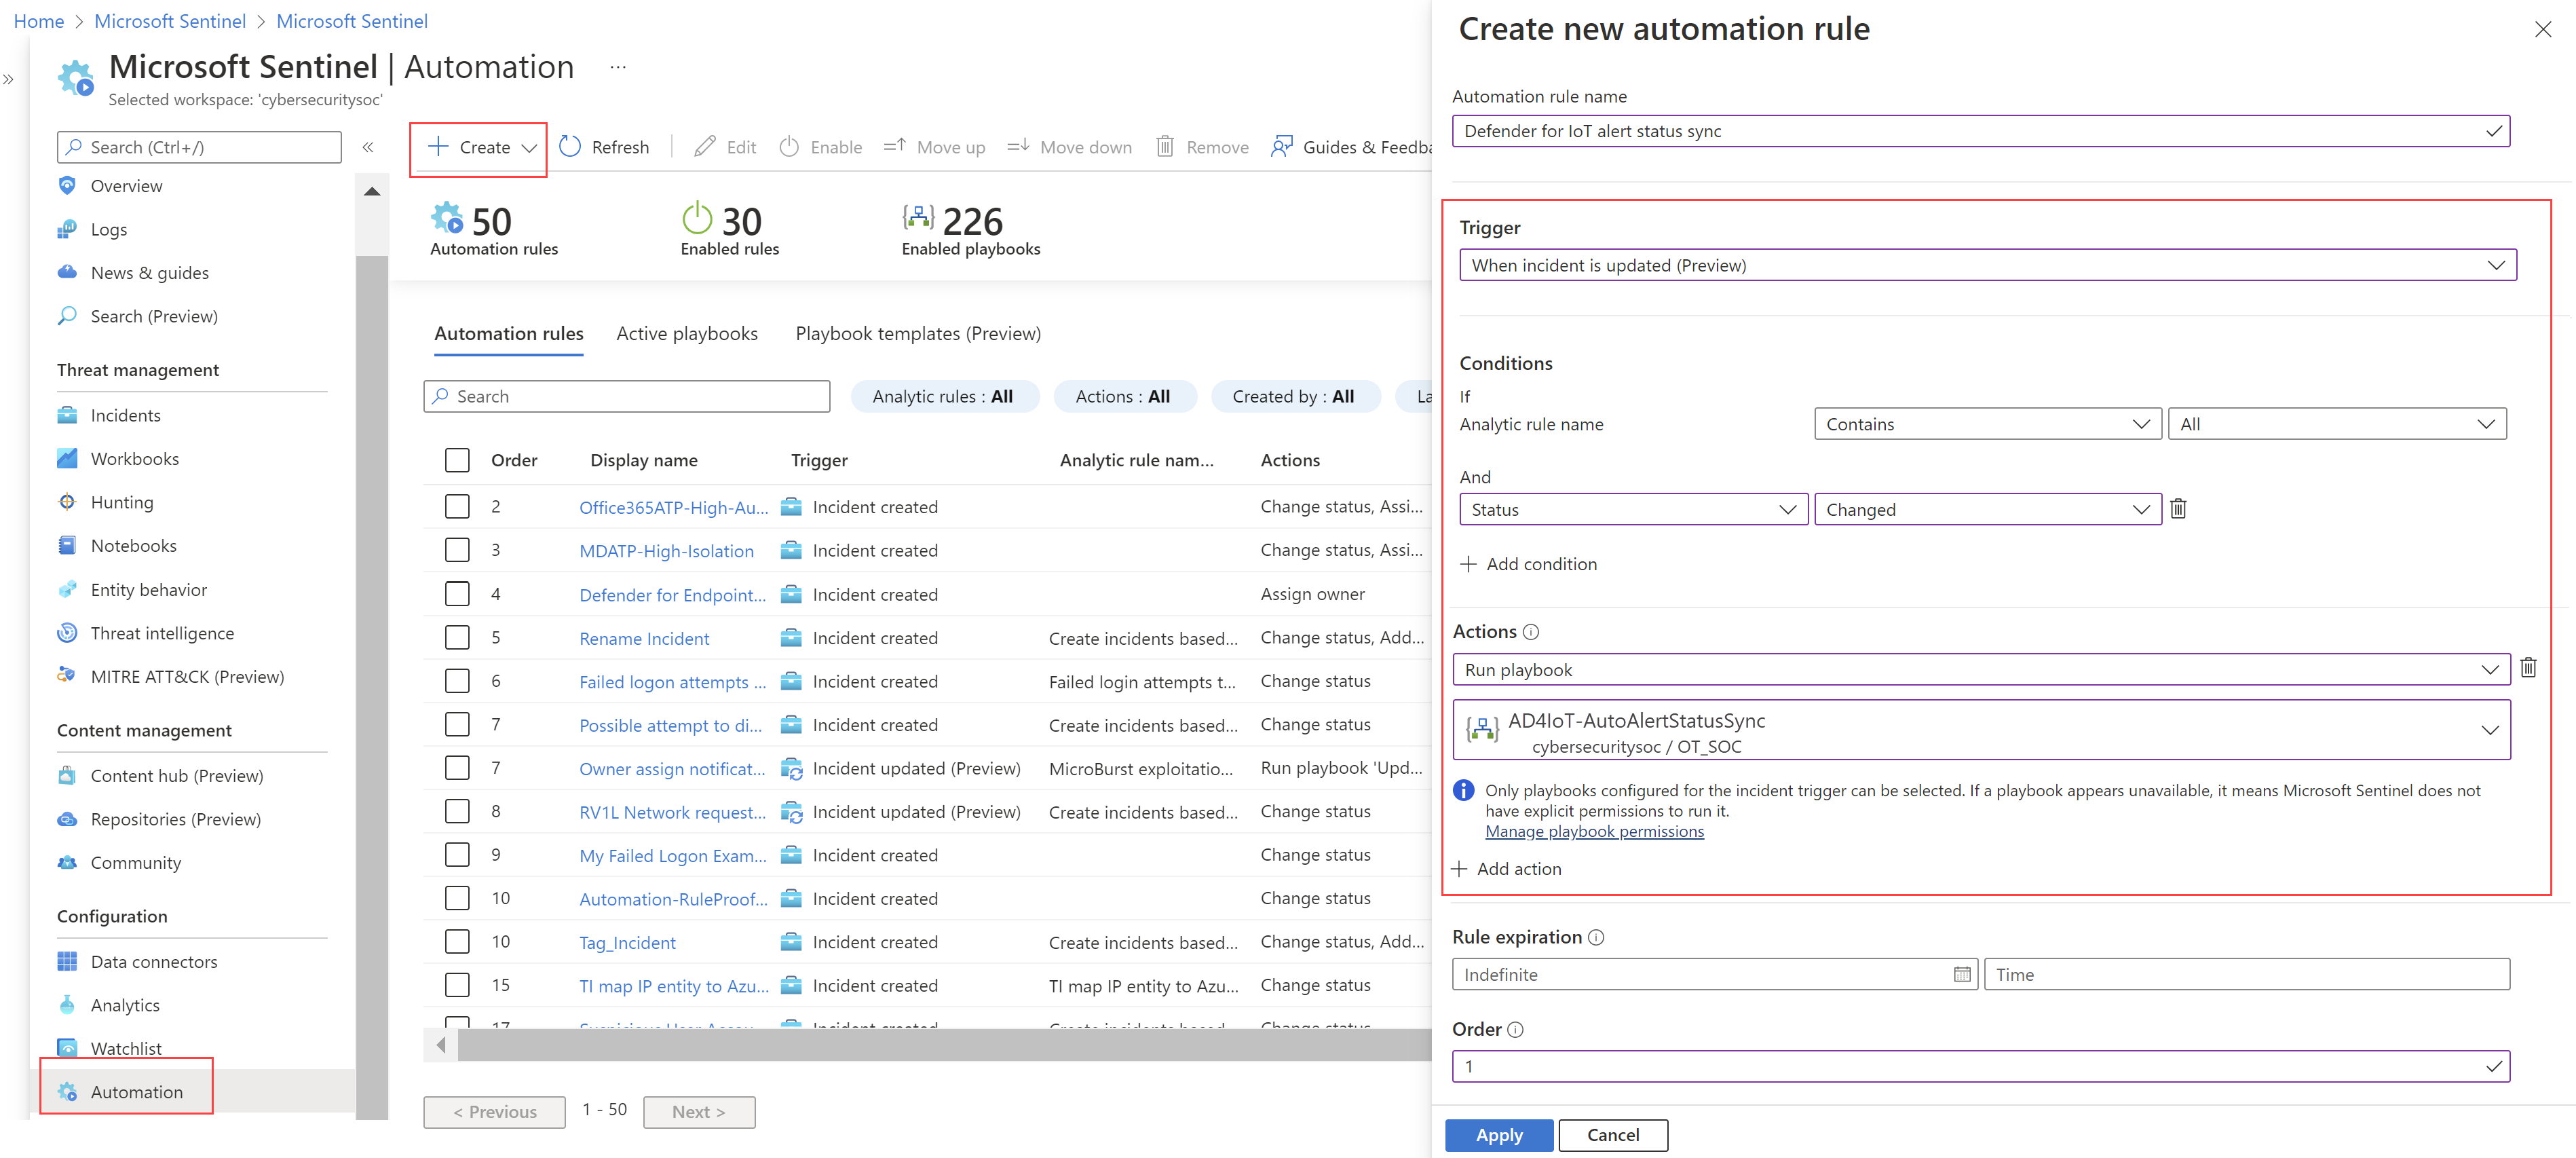This screenshot has width=2576, height=1158.
Task: Remove the Run playbook action via trash icon
Action: [x=2527, y=668]
